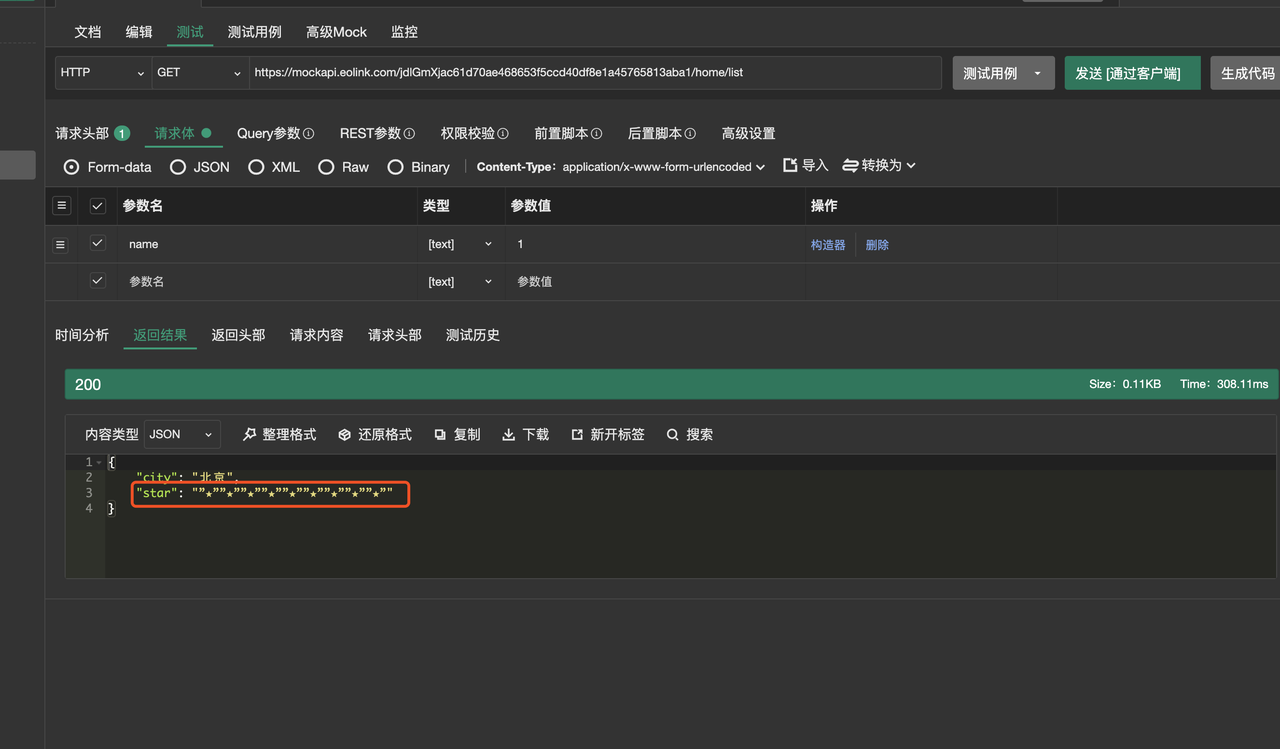Open name row [text] type dropdown

460,244
